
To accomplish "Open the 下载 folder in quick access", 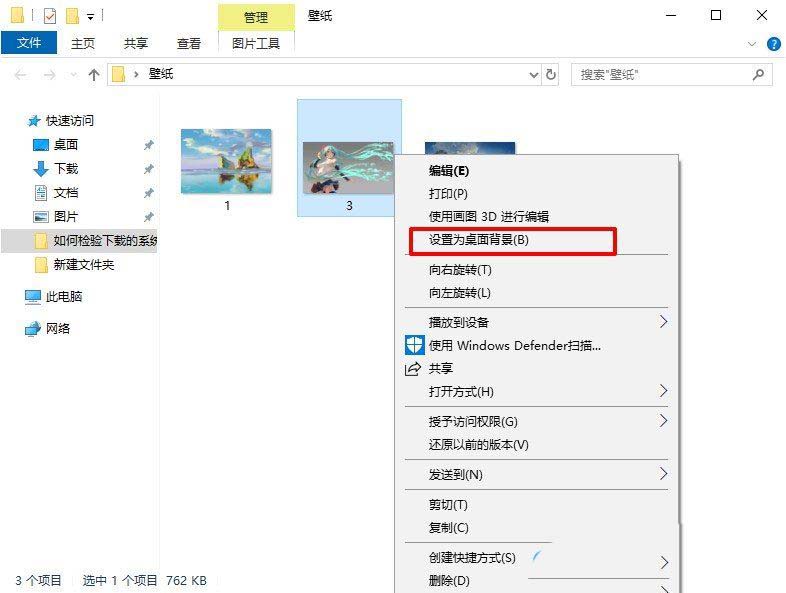I will pyautogui.click(x=65, y=169).
